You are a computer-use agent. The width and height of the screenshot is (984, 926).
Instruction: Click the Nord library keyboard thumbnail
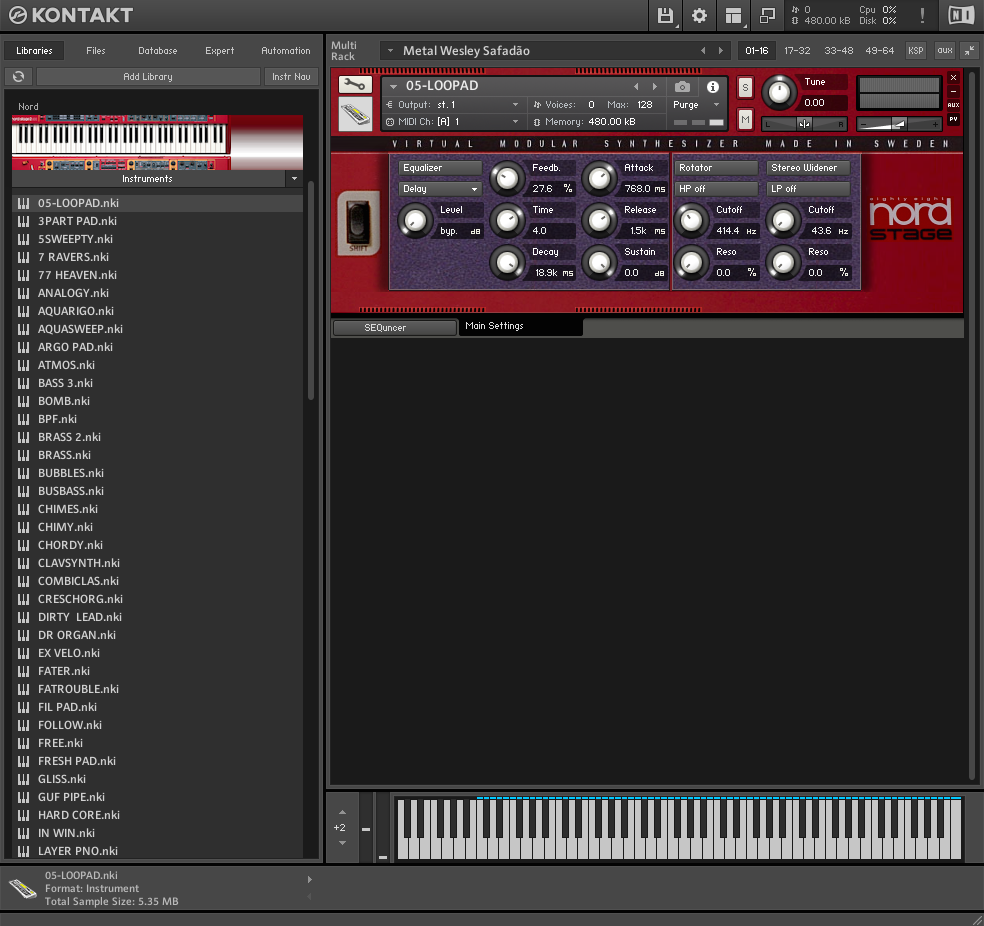click(157, 142)
